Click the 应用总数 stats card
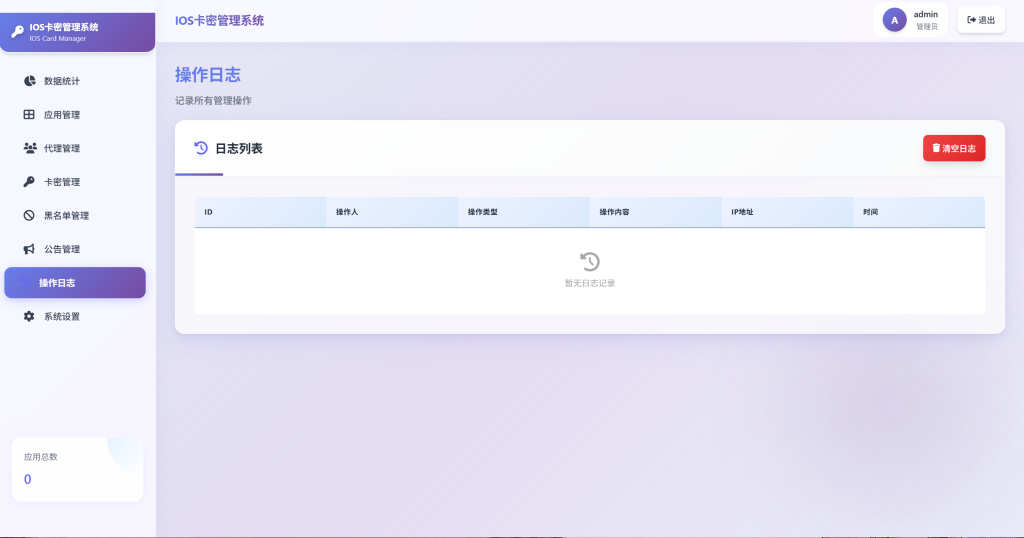The width and height of the screenshot is (1024, 538). pyautogui.click(x=77, y=469)
